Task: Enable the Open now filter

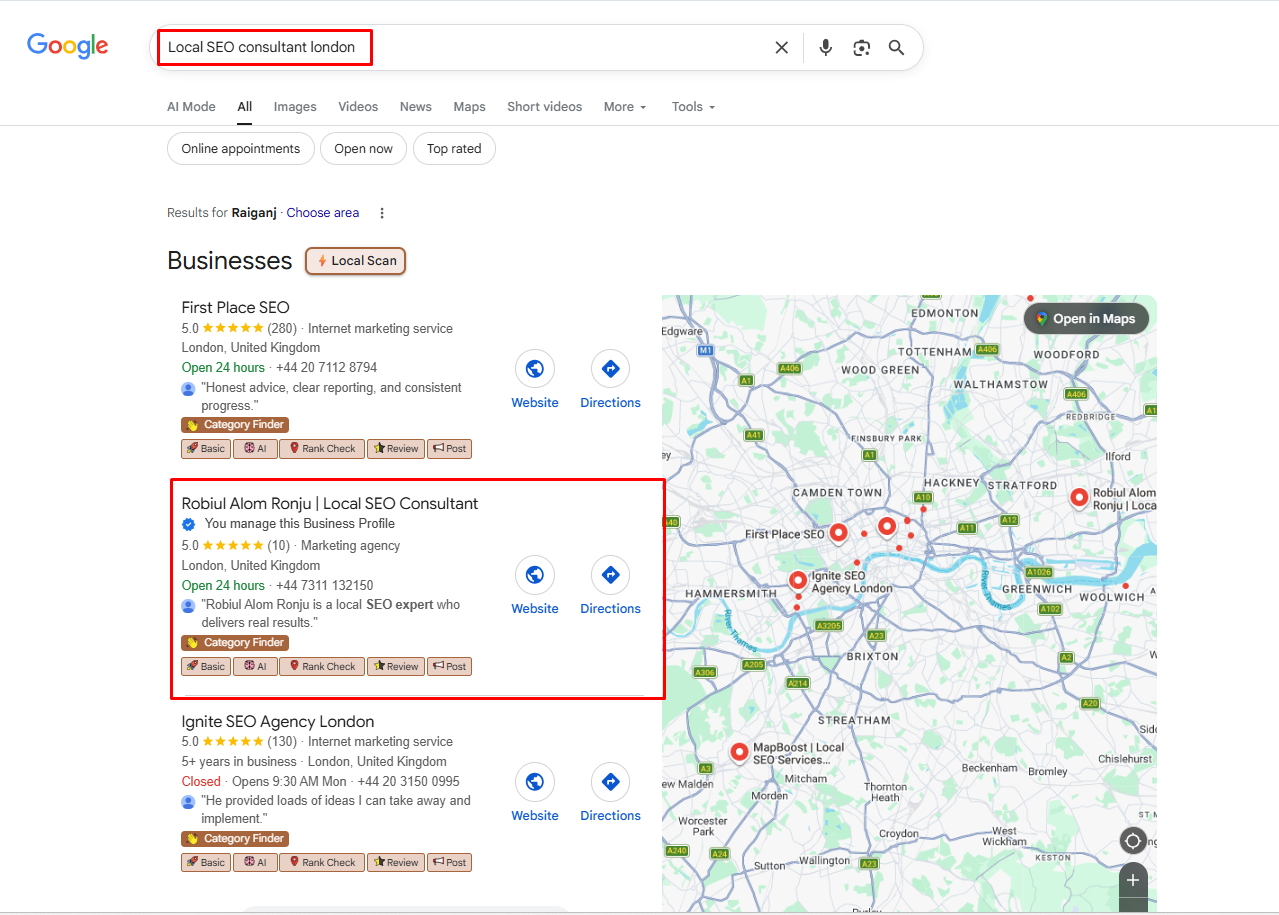Action: pos(363,148)
